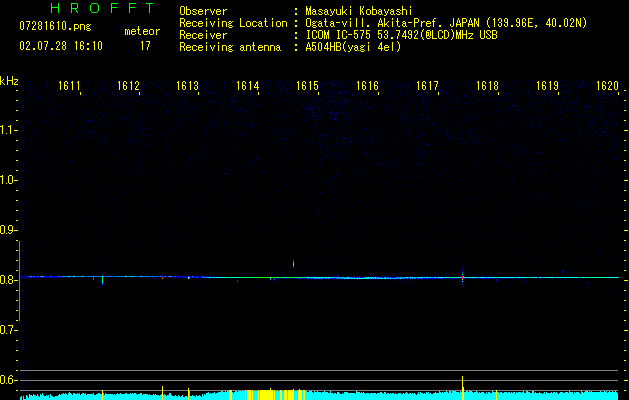Click the 0.7 frequency axis label

tap(8, 330)
